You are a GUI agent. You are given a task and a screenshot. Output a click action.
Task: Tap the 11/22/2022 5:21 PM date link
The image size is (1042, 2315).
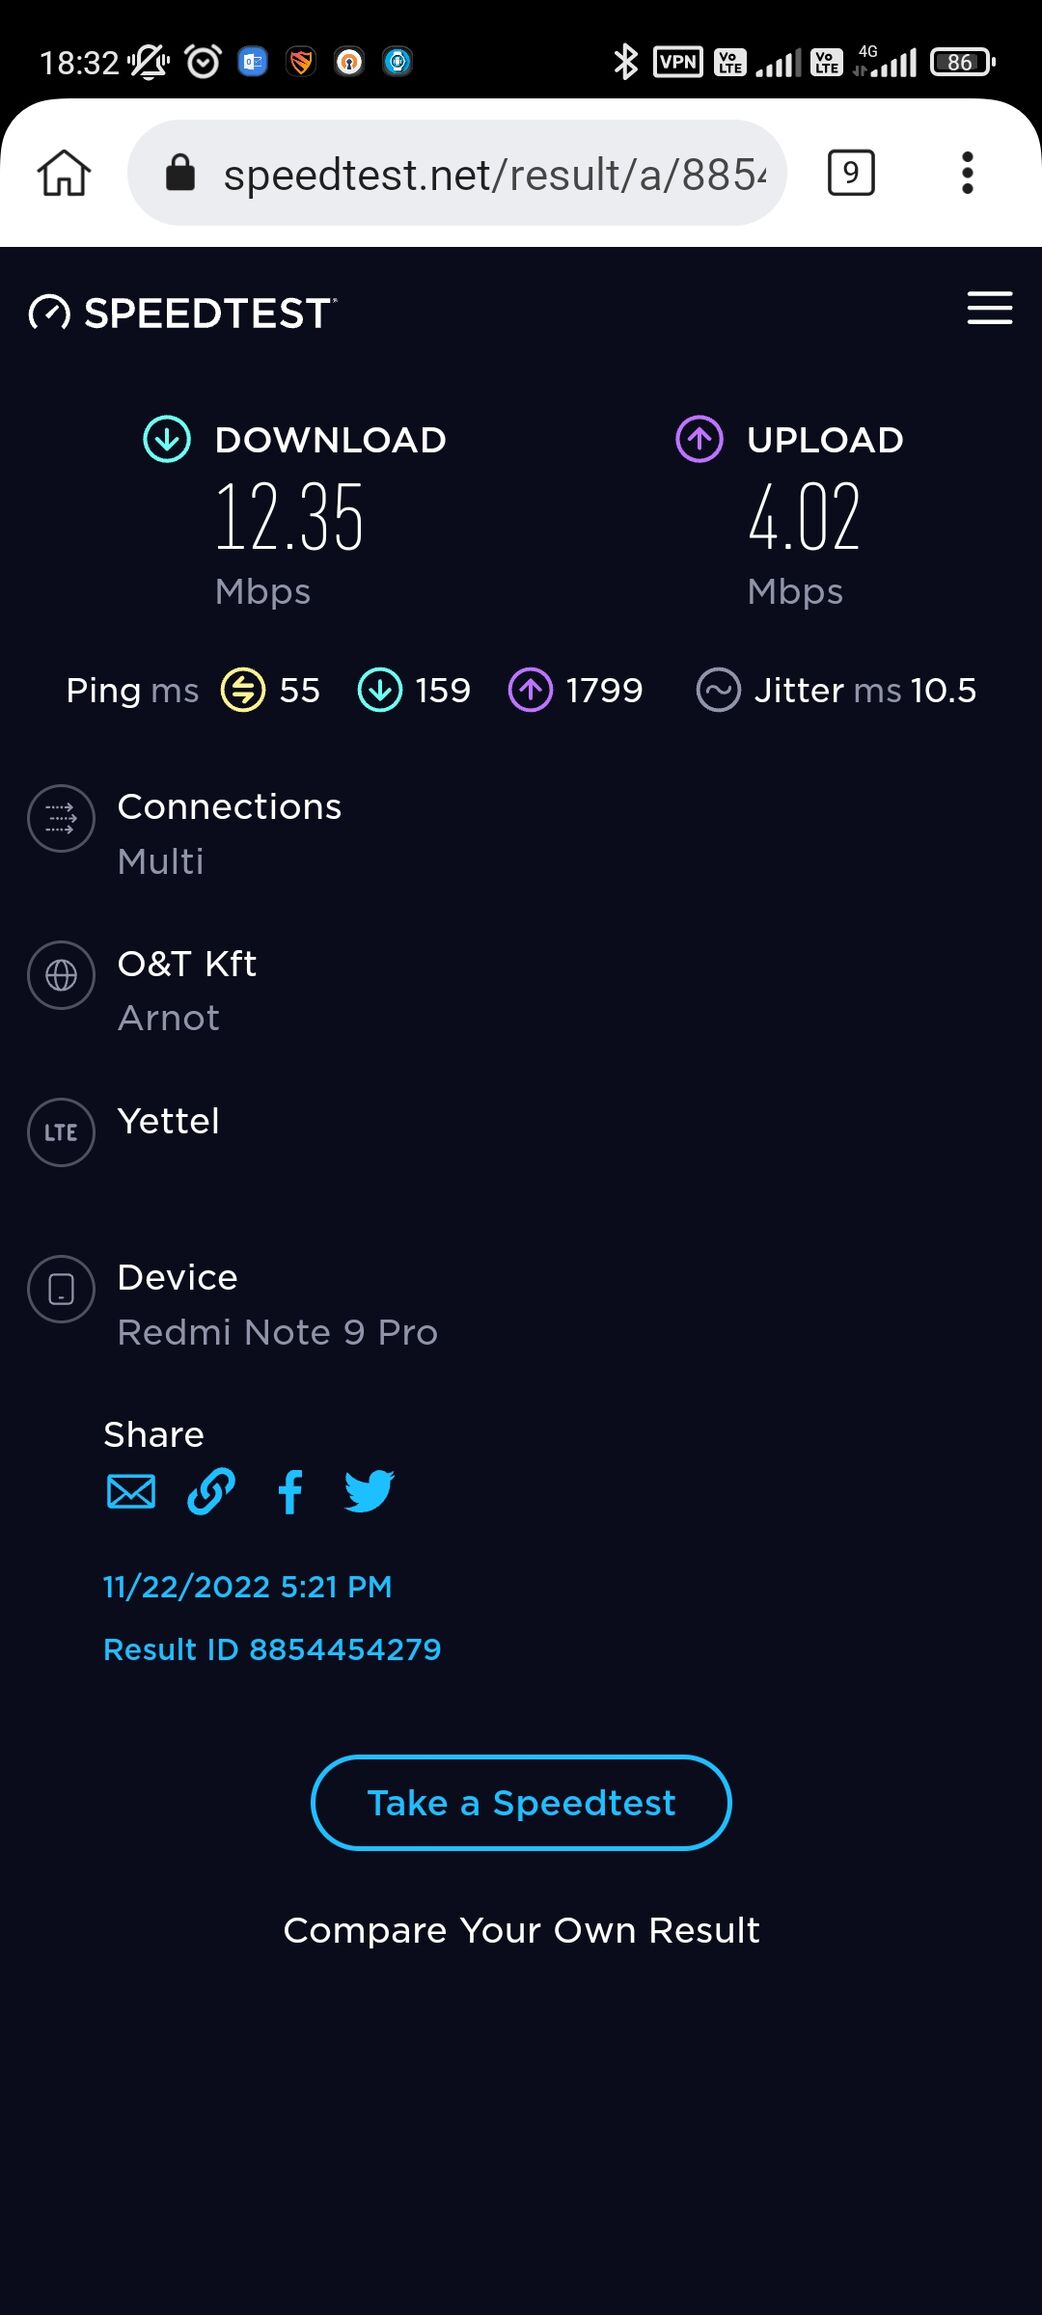247,1587
